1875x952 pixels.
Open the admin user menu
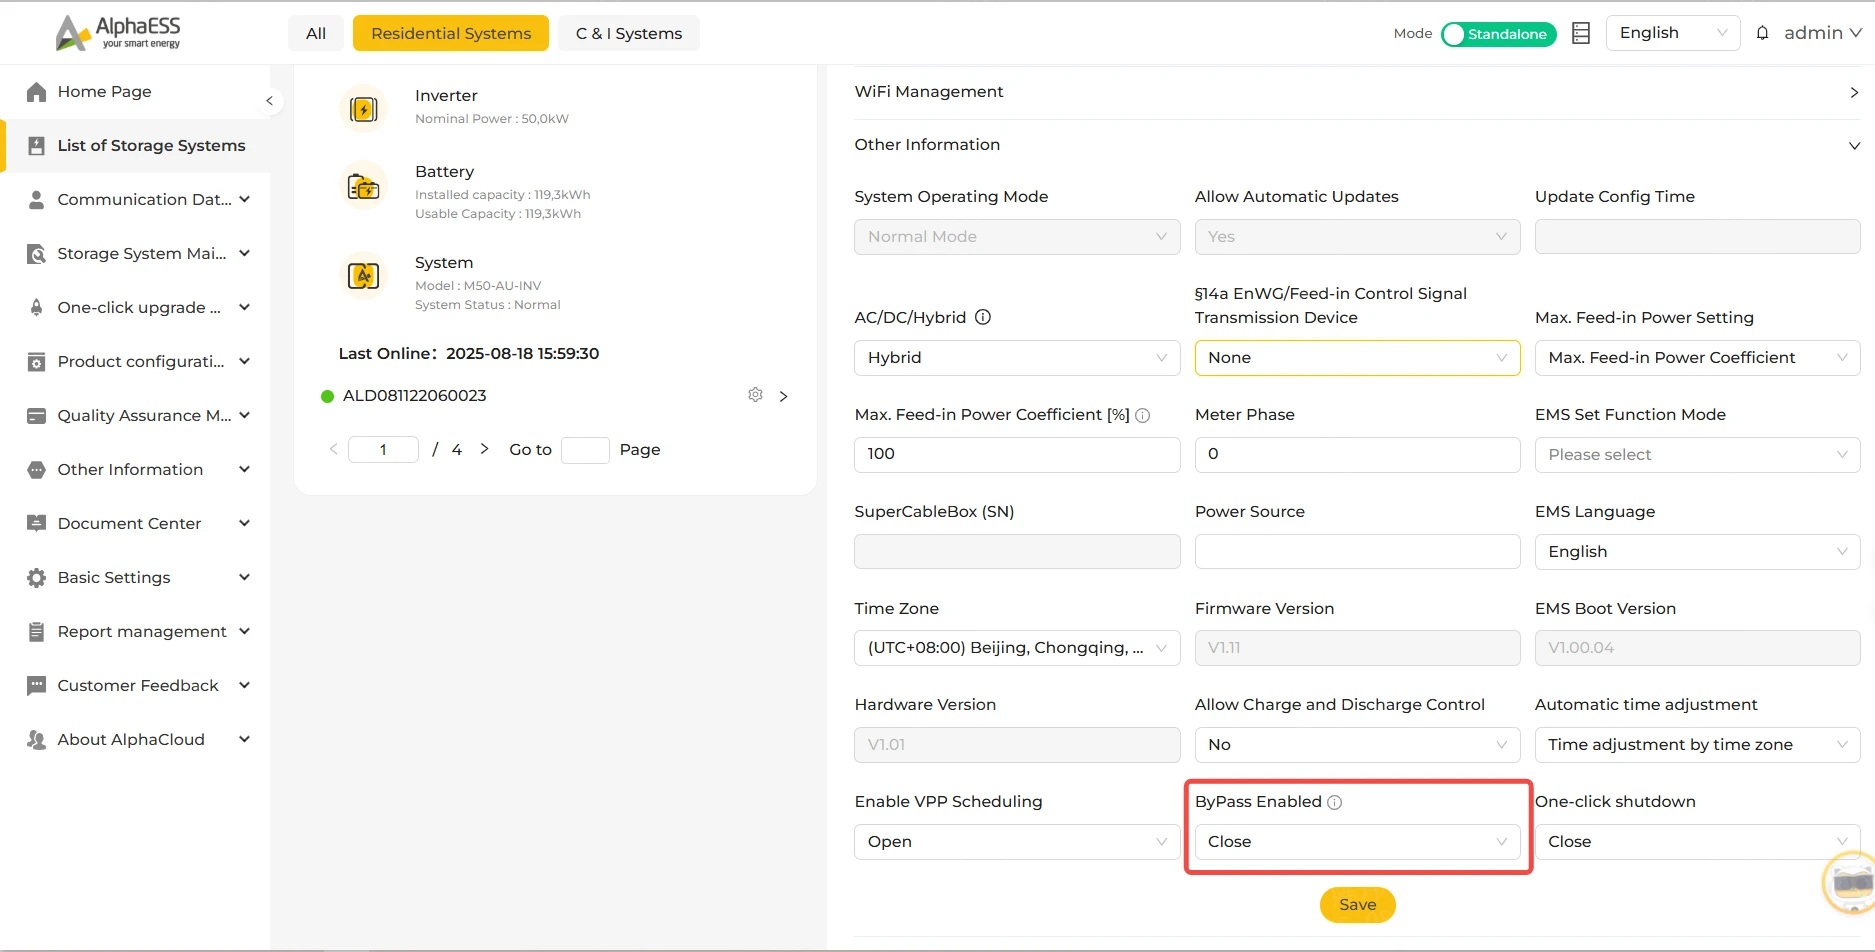tap(1822, 33)
